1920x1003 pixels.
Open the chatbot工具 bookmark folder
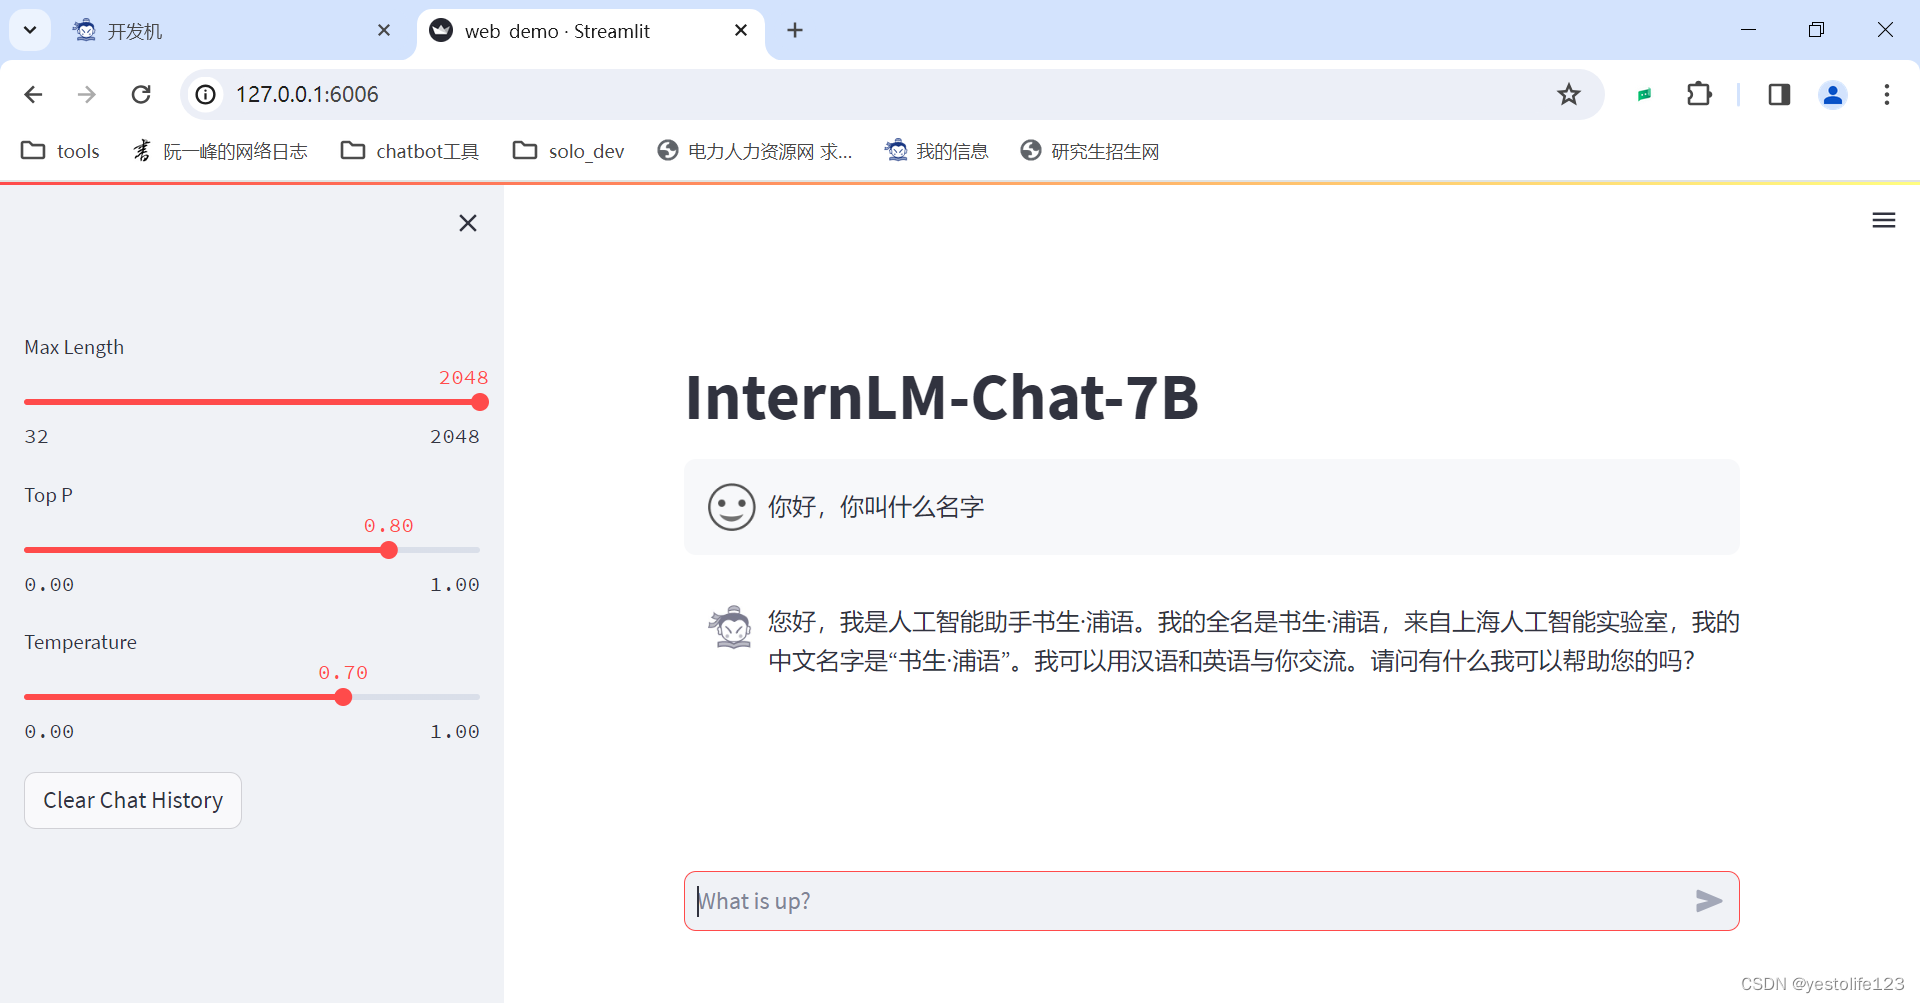point(410,151)
